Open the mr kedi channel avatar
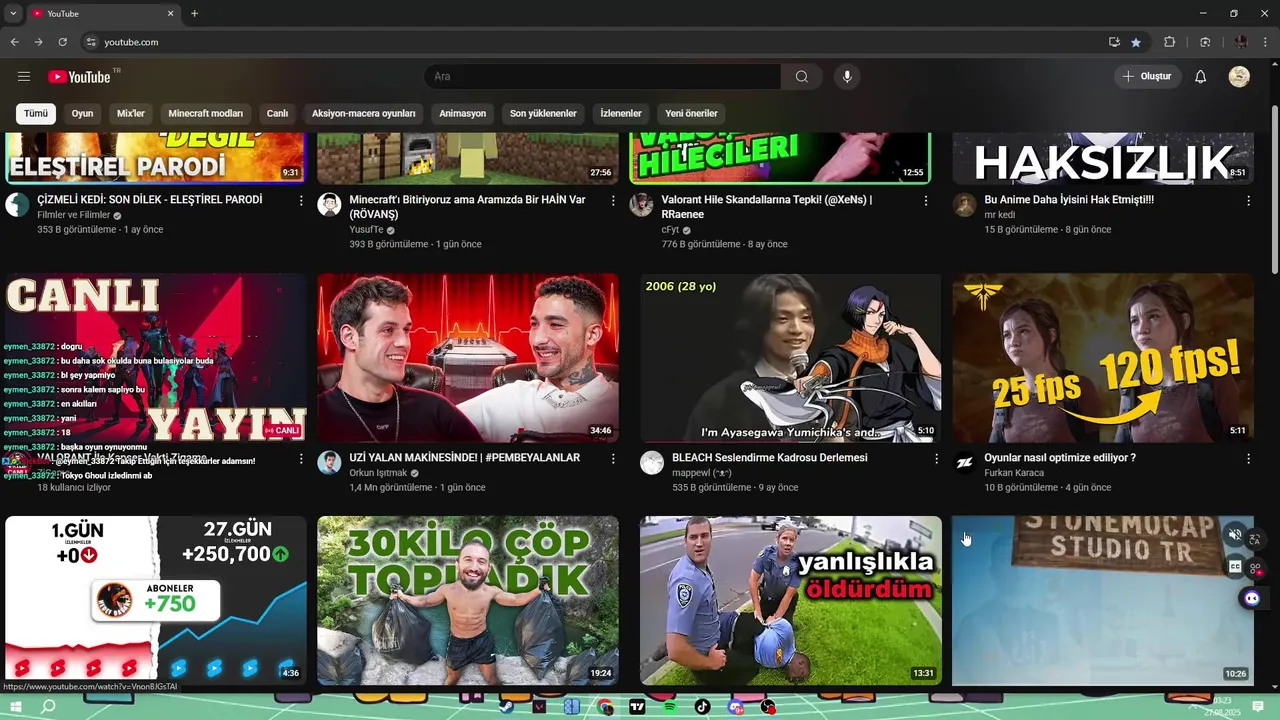Image resolution: width=1280 pixels, height=720 pixels. click(x=964, y=205)
